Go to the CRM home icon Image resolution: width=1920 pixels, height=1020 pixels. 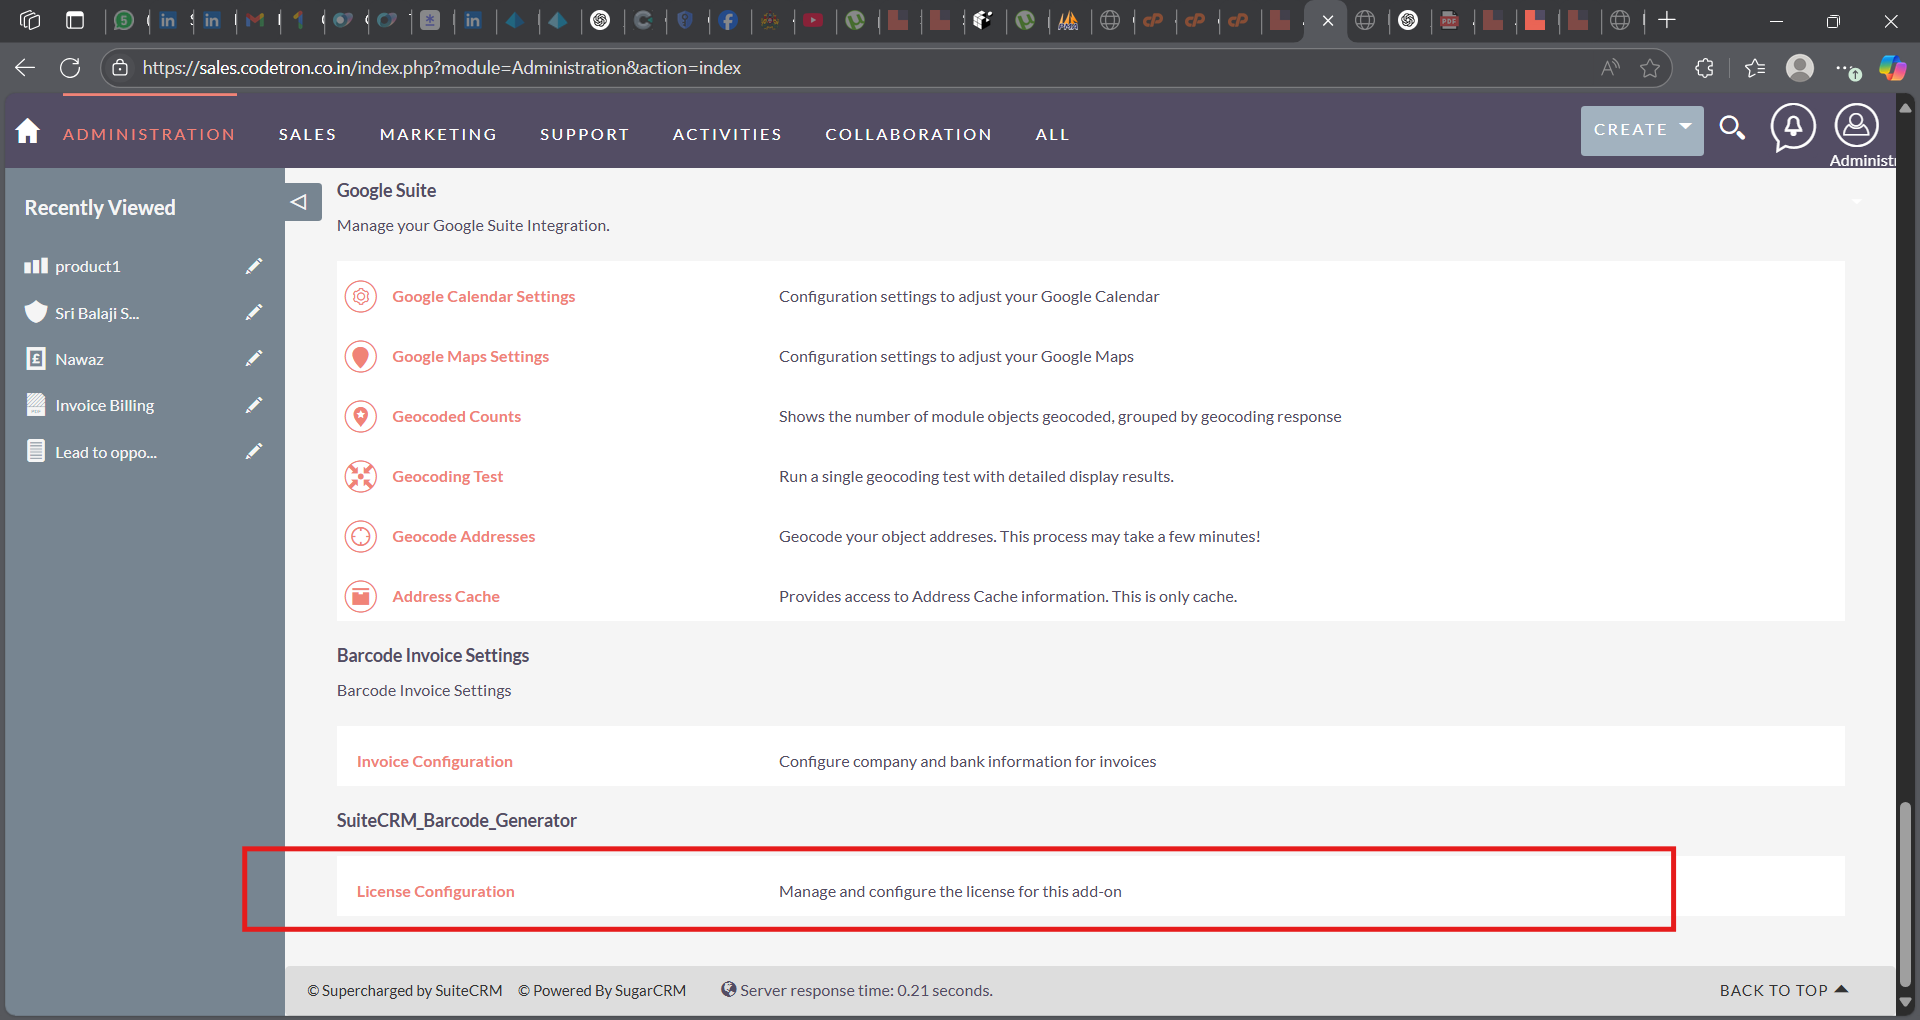click(28, 131)
